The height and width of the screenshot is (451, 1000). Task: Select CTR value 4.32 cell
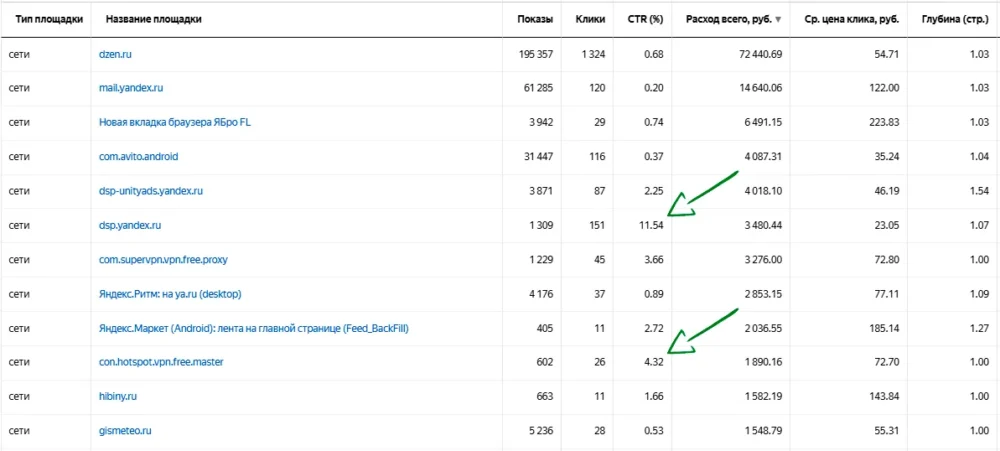pyautogui.click(x=654, y=362)
